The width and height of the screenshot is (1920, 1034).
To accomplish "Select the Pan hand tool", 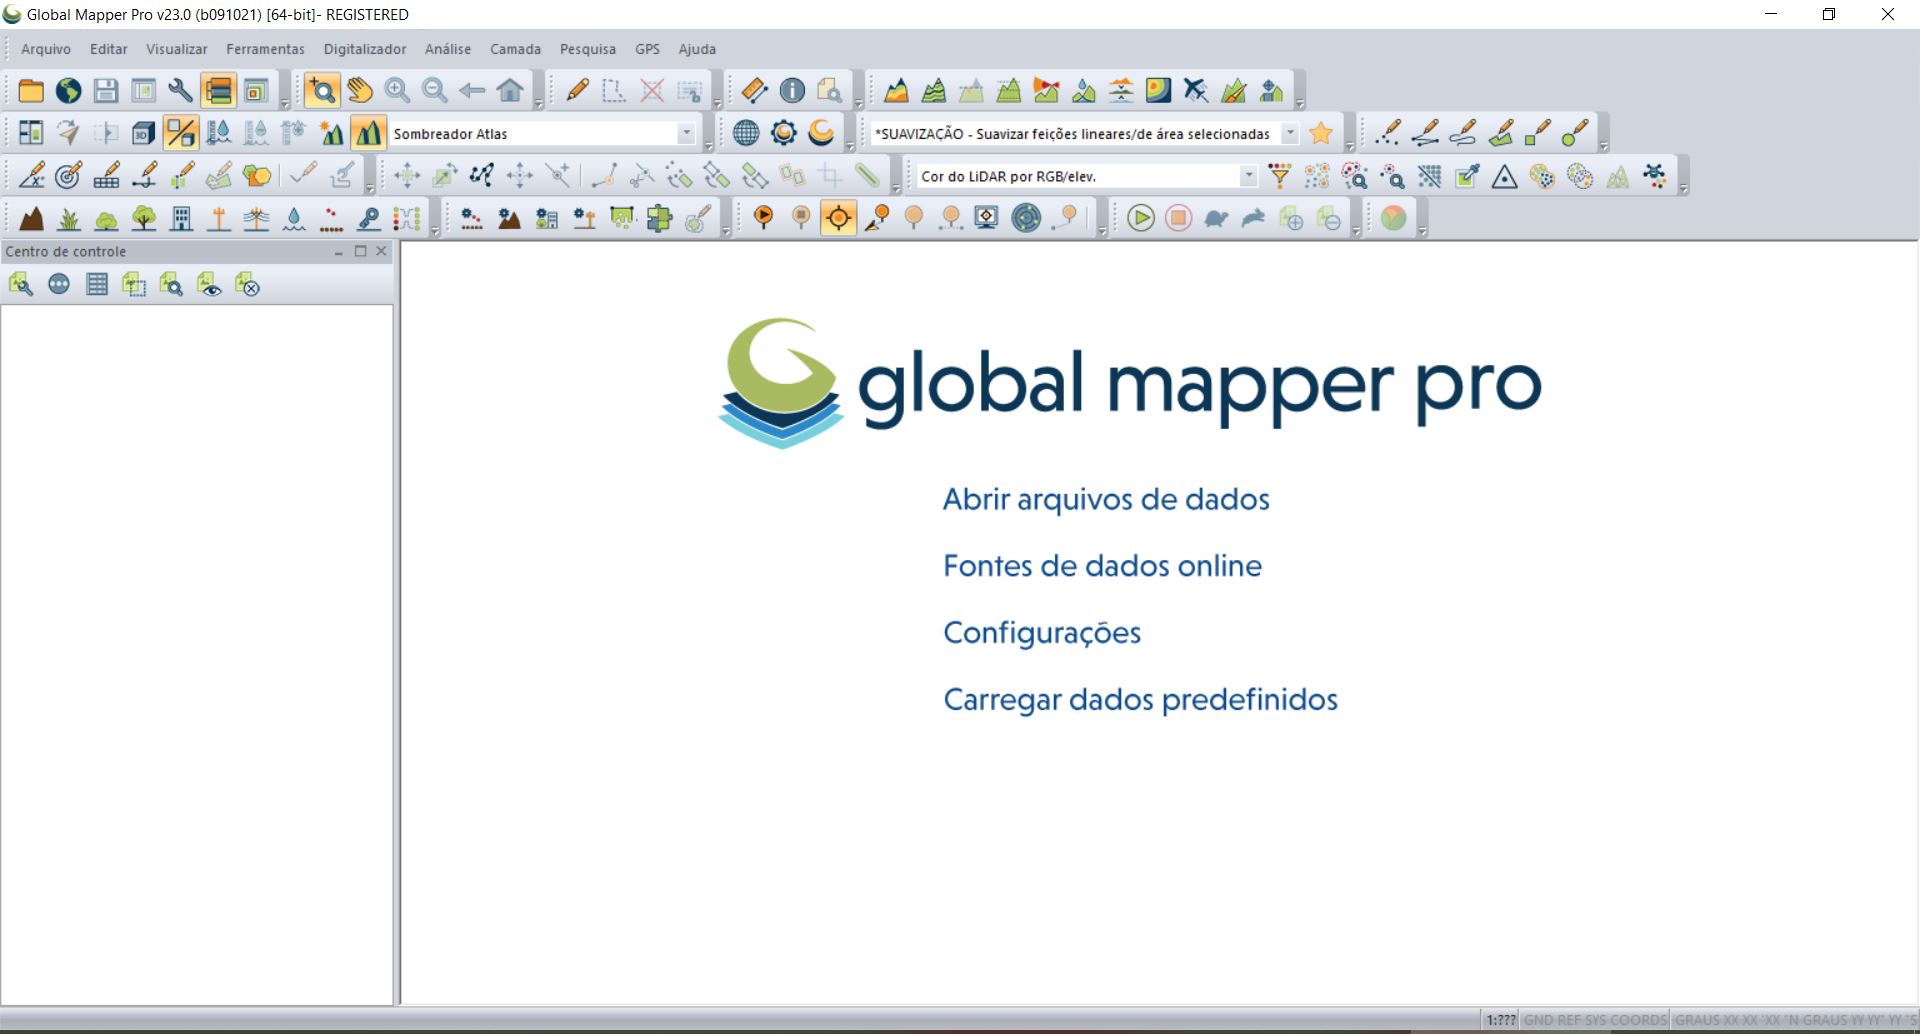I will 360,91.
